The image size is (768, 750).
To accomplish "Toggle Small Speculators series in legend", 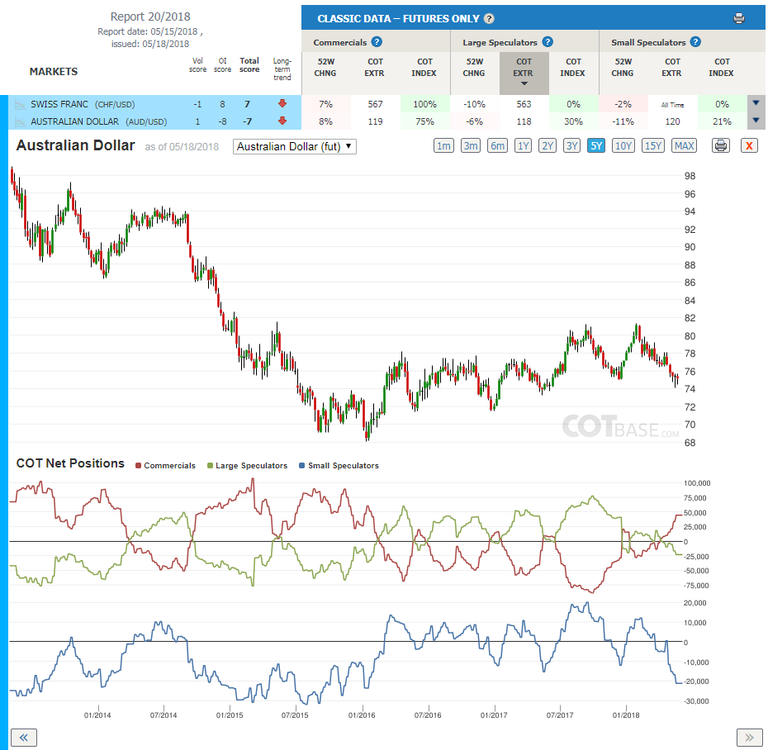I will (x=339, y=465).
